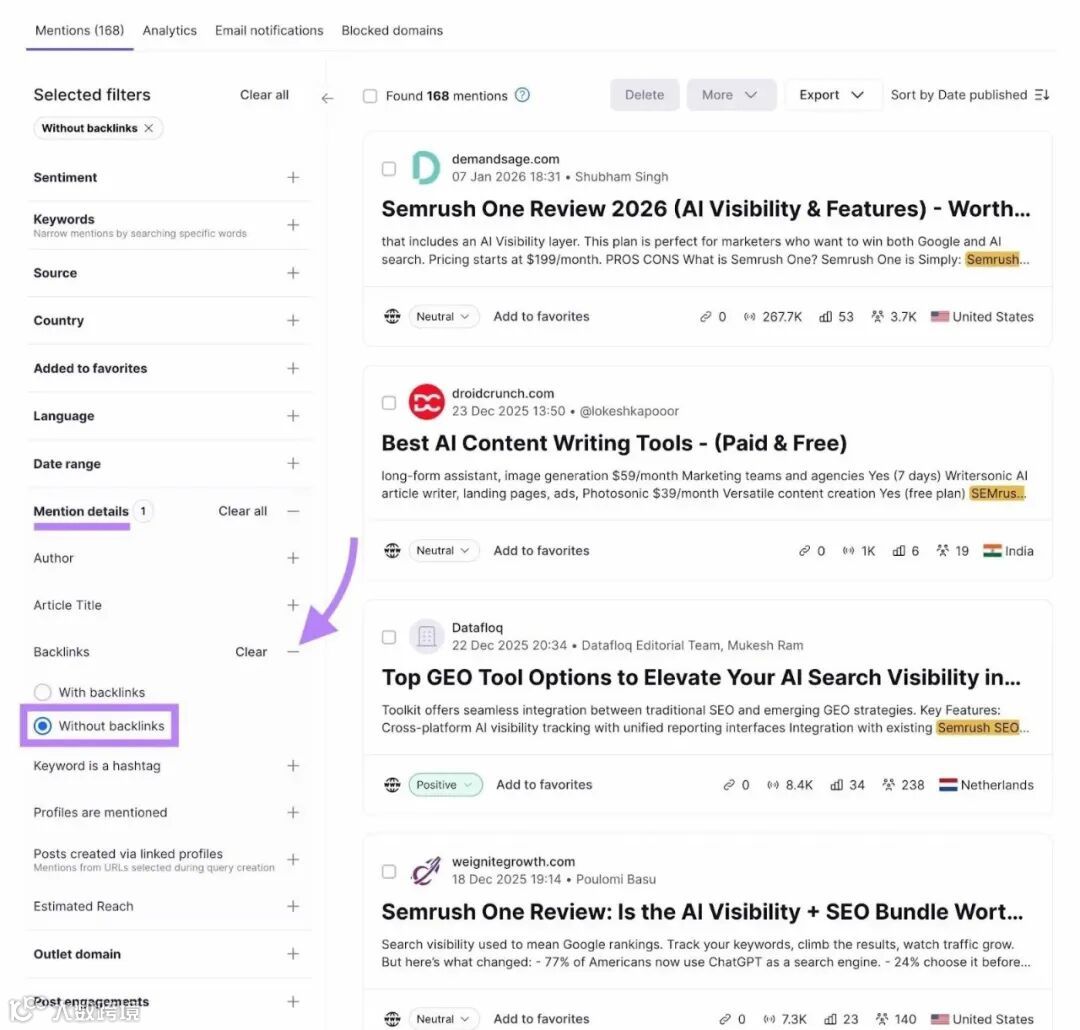1080x1030 pixels.
Task: Click globe source icon on Datafloq mention
Action: 392,785
